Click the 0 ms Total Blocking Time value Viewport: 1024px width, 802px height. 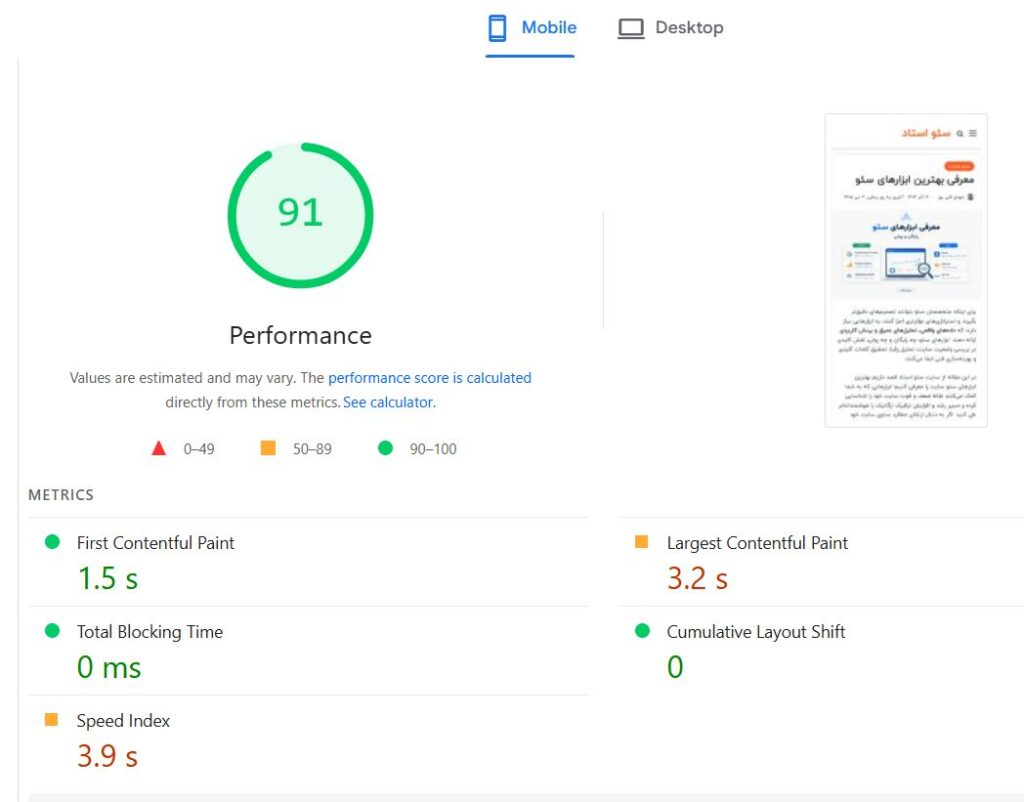point(109,667)
